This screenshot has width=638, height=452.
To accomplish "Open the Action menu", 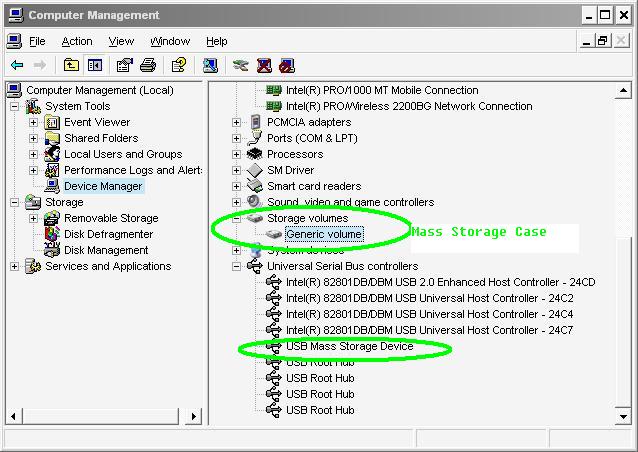I will point(77,41).
